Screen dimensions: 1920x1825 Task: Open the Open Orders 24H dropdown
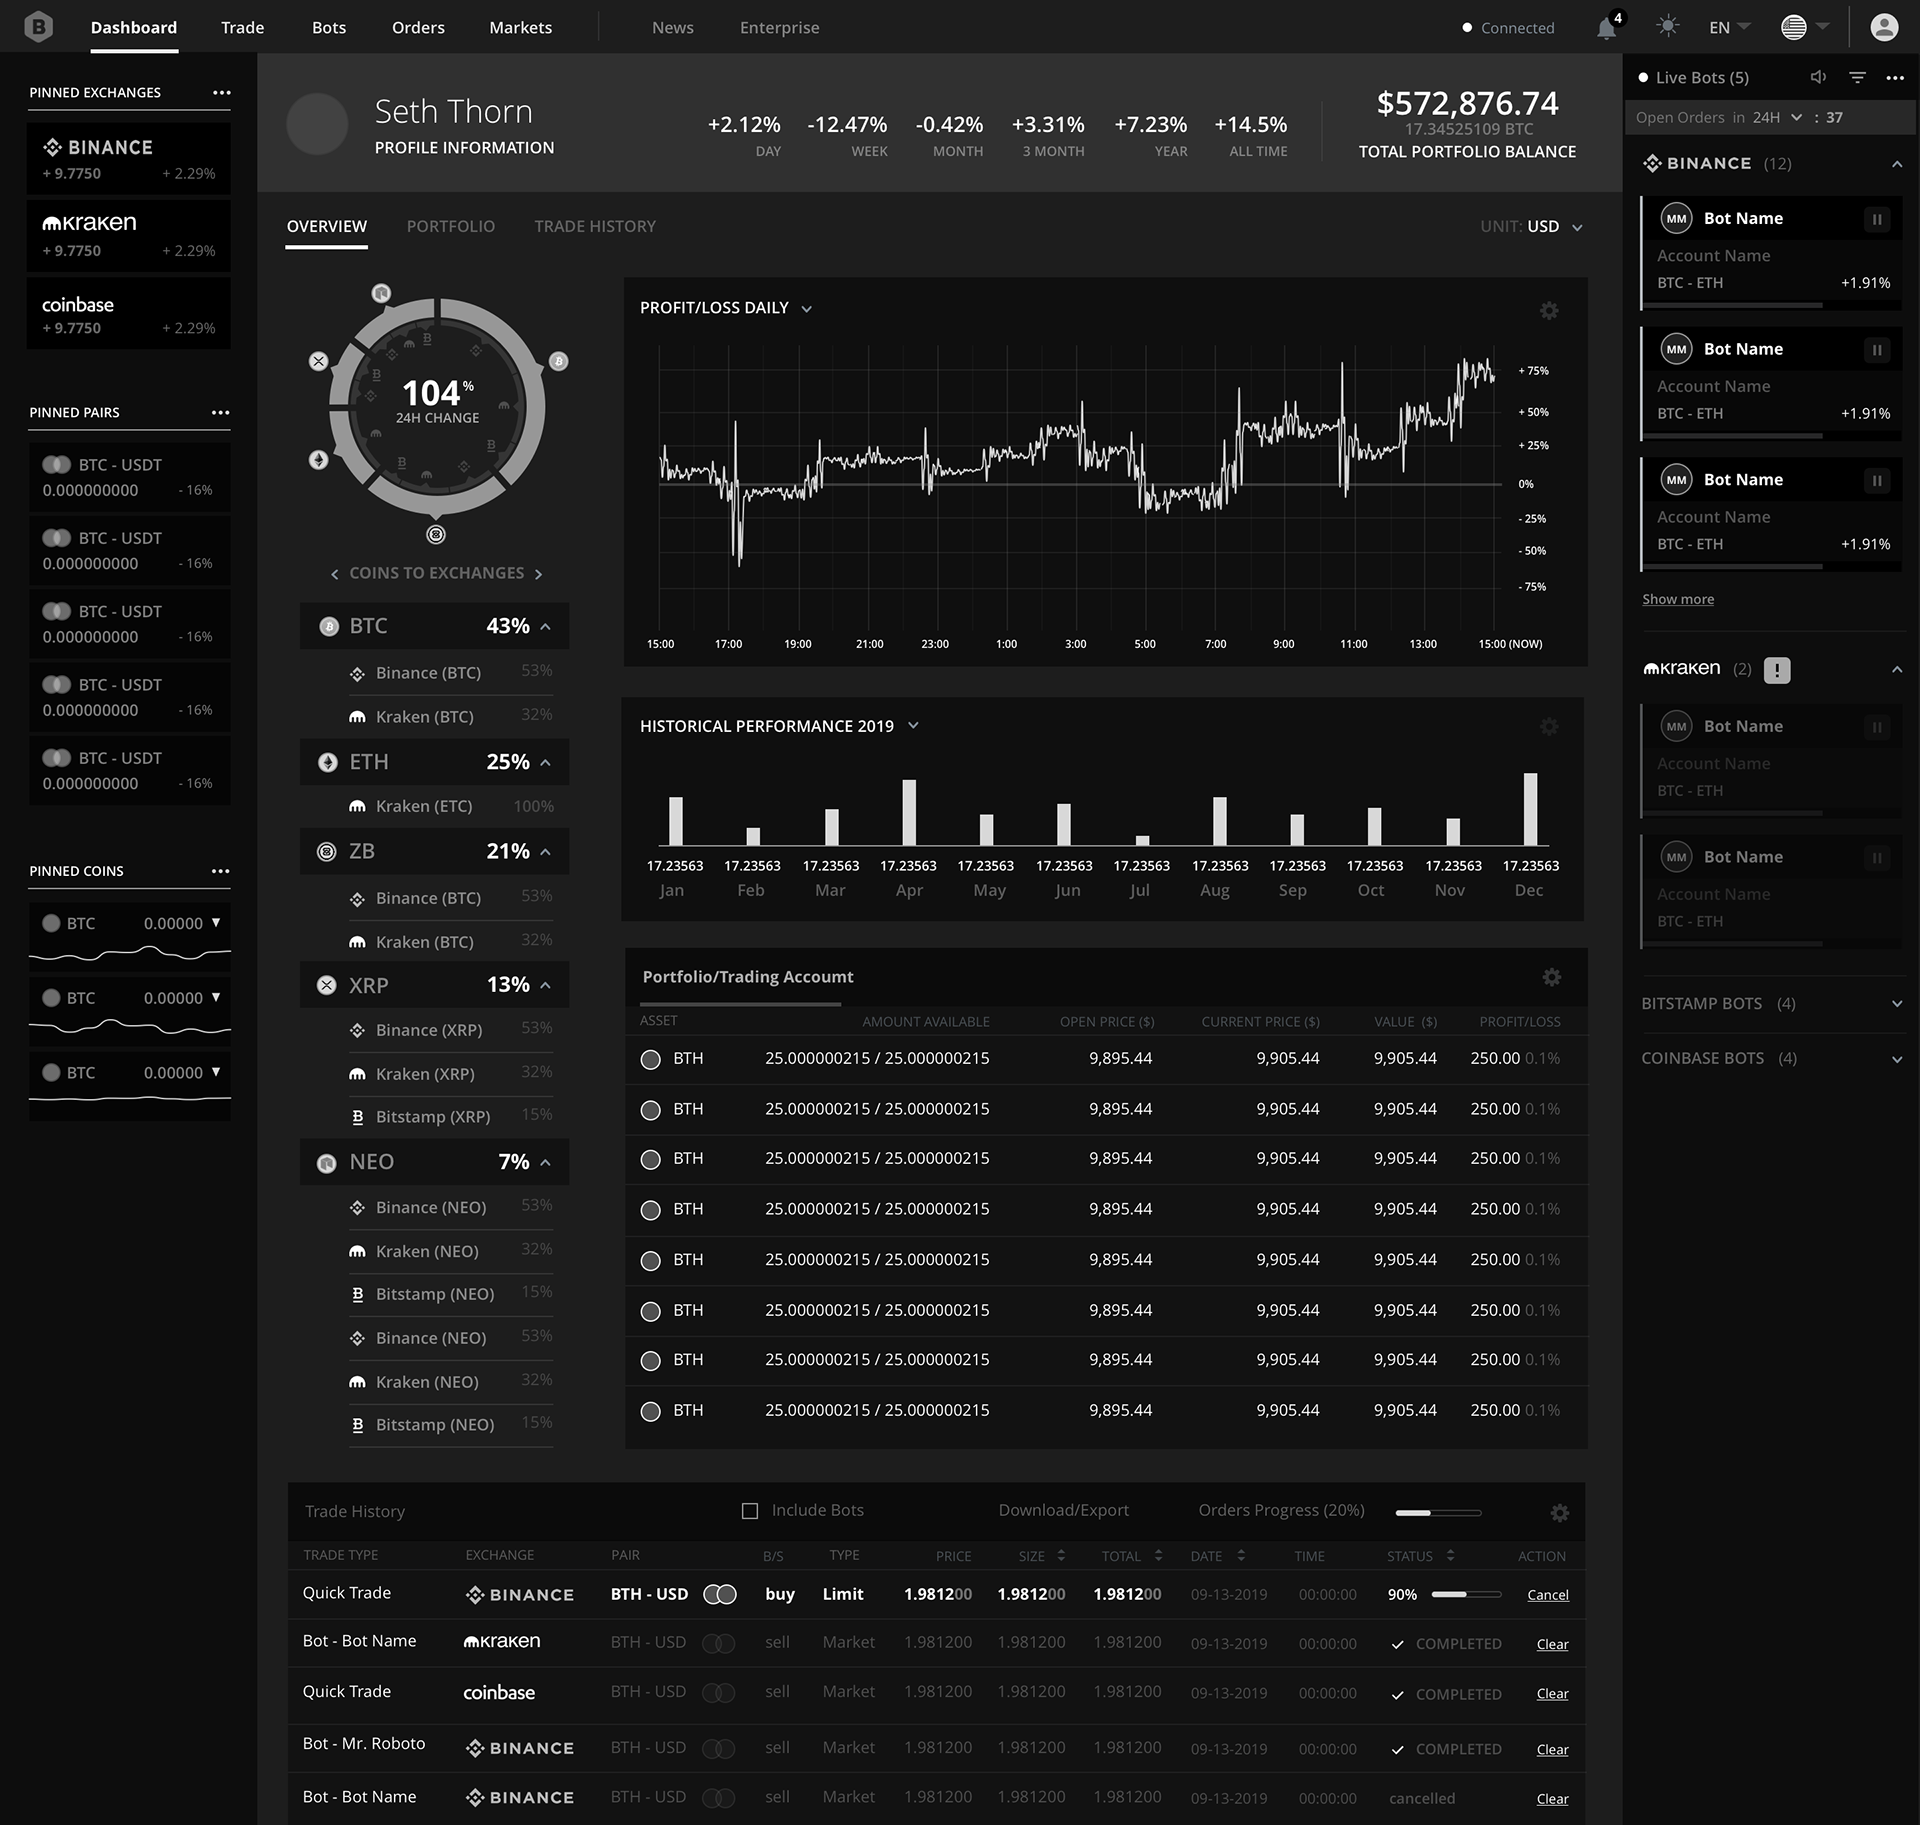pos(1777,117)
